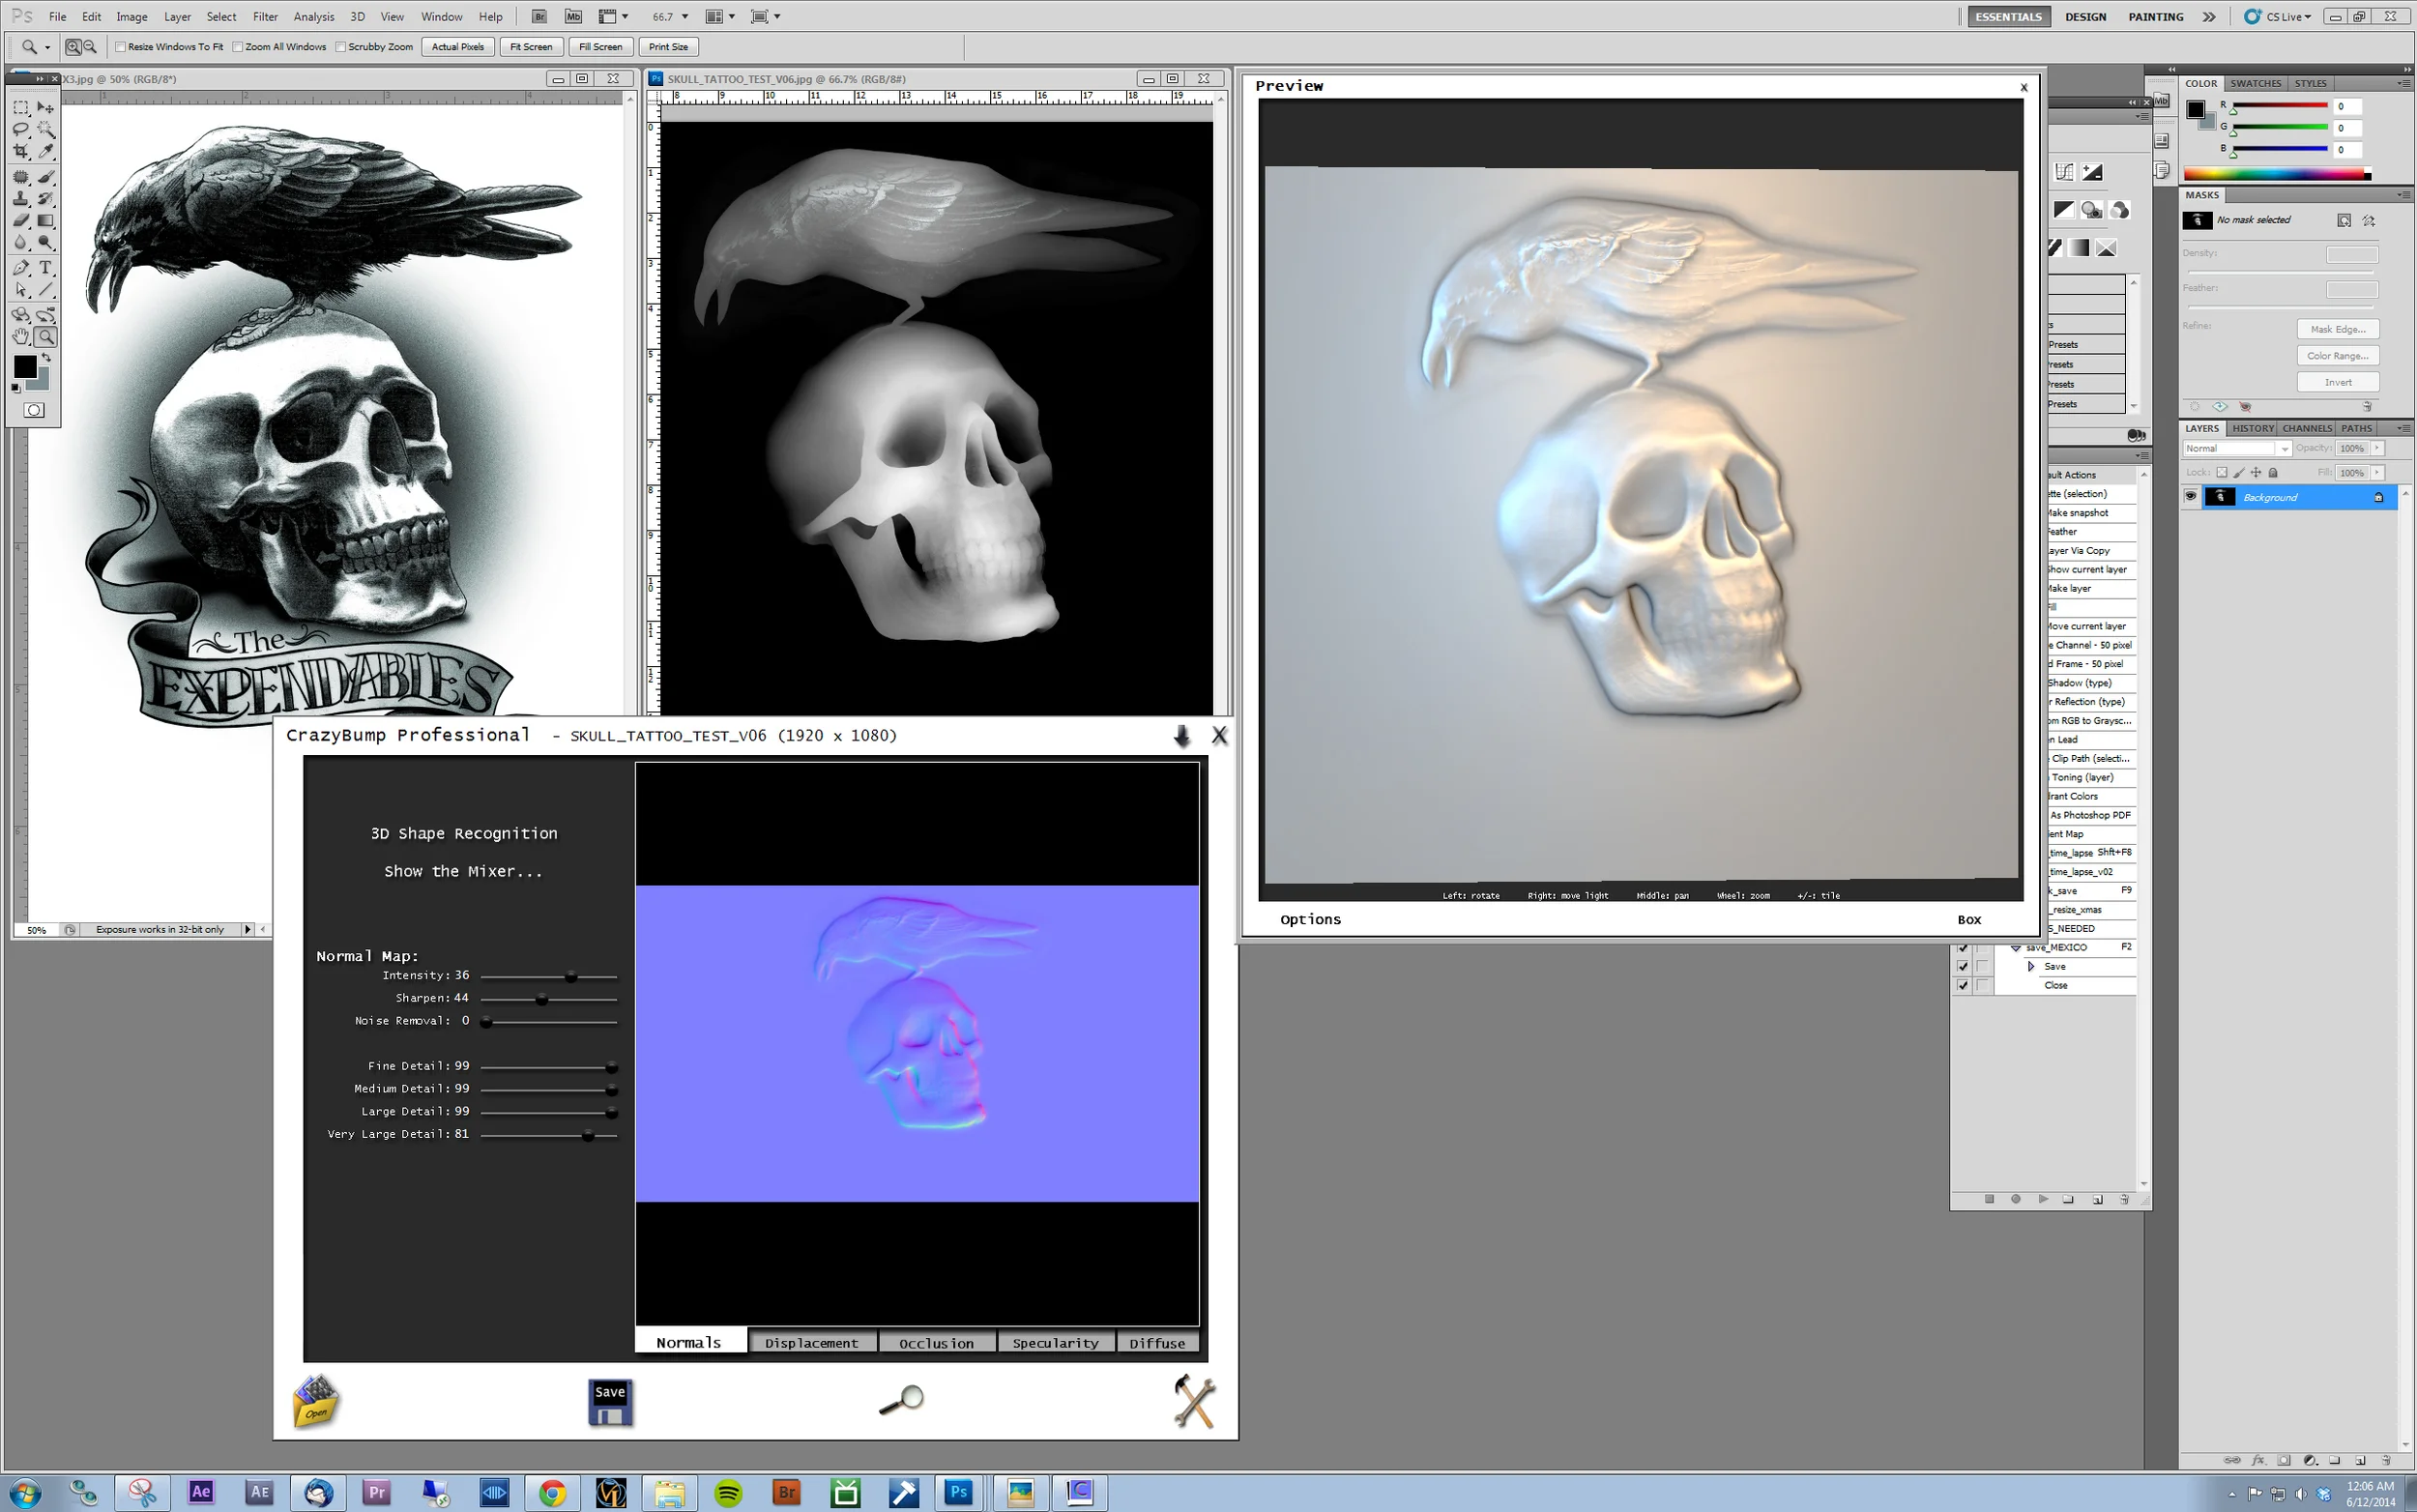Enable Resize Windows To Fit checkbox
The width and height of the screenshot is (2417, 1512).
(x=120, y=47)
